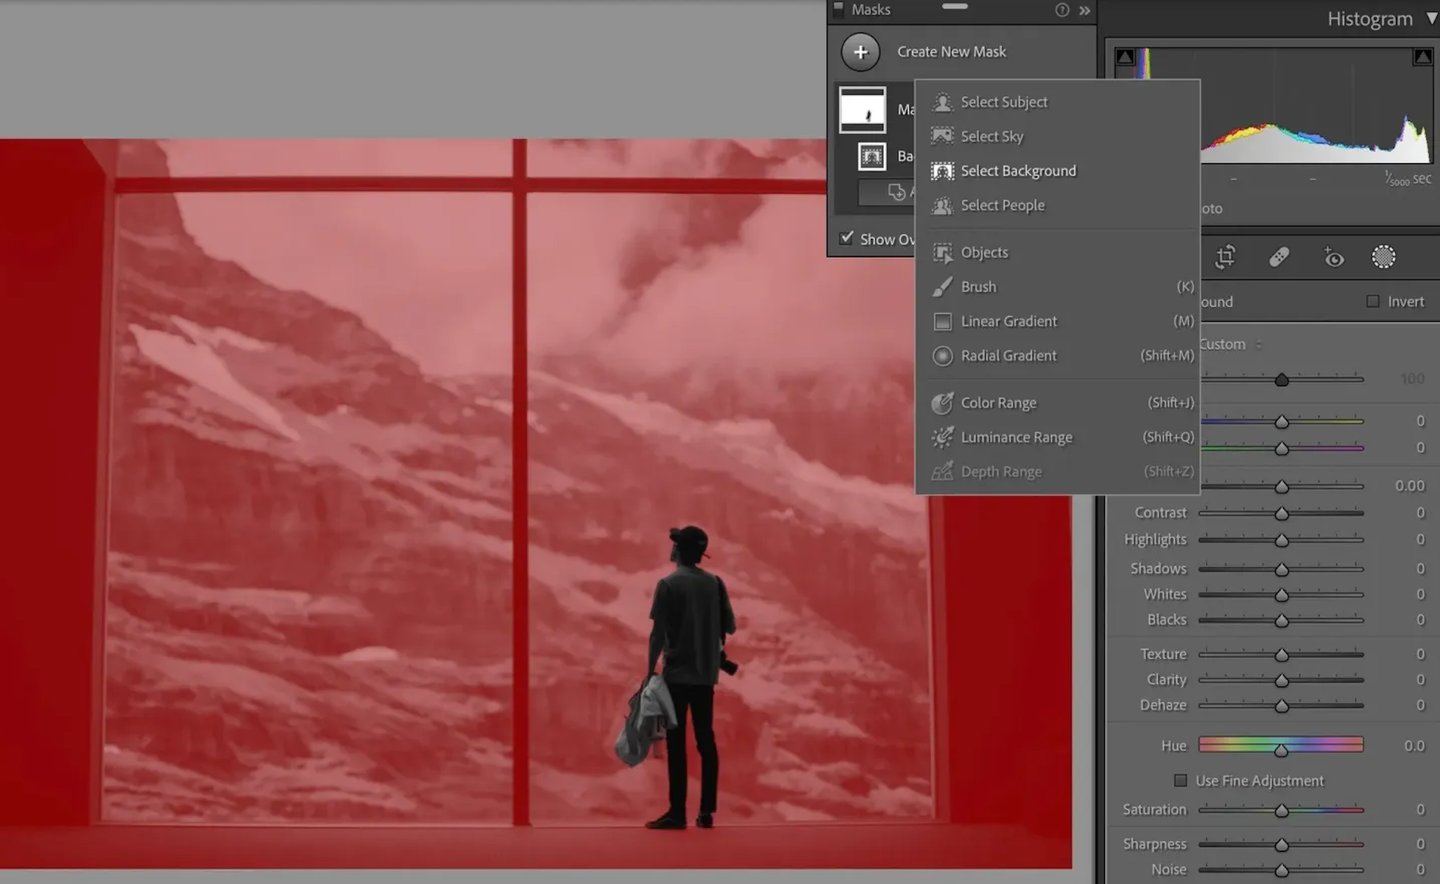The image size is (1440, 884).
Task: Pick Radial Gradient in the mask menu
Action: tap(1058, 355)
